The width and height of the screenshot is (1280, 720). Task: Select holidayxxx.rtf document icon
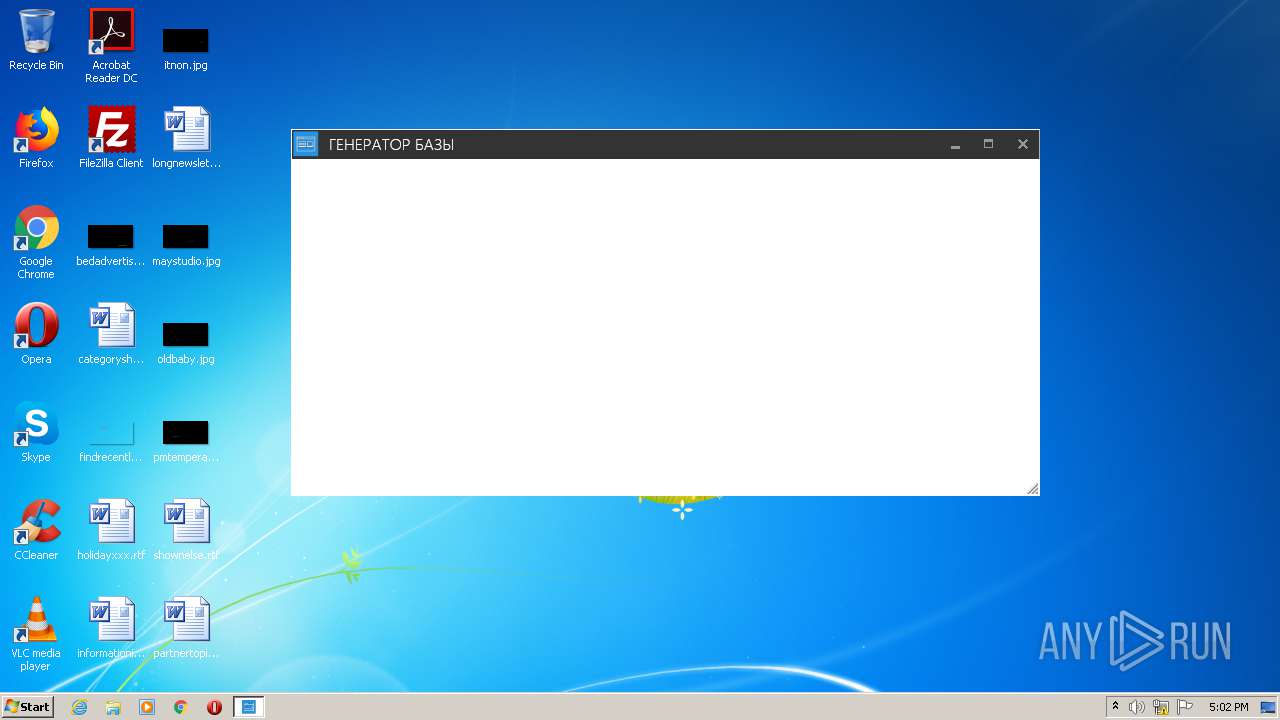pos(111,530)
